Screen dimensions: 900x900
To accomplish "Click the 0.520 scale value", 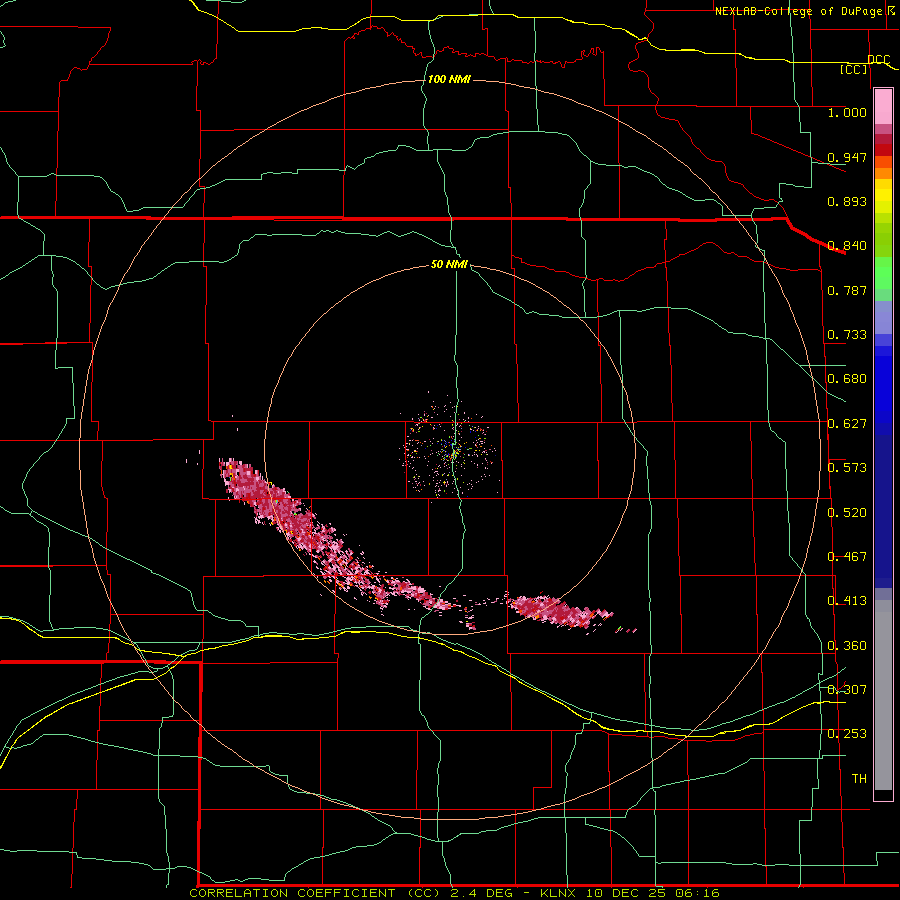I will 847,513.
